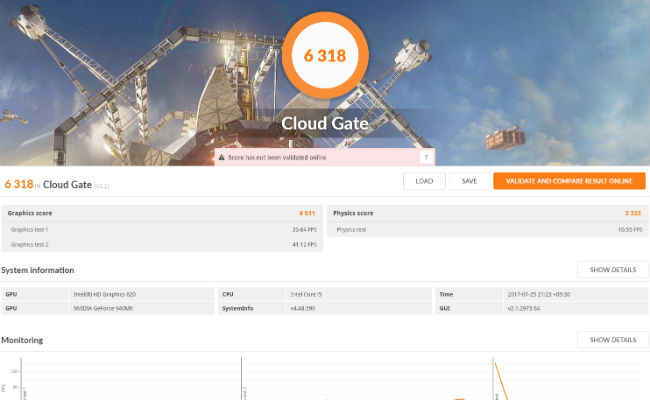650x400 pixels.
Task: Select the SystemInfo version value
Action: pyautogui.click(x=303, y=308)
